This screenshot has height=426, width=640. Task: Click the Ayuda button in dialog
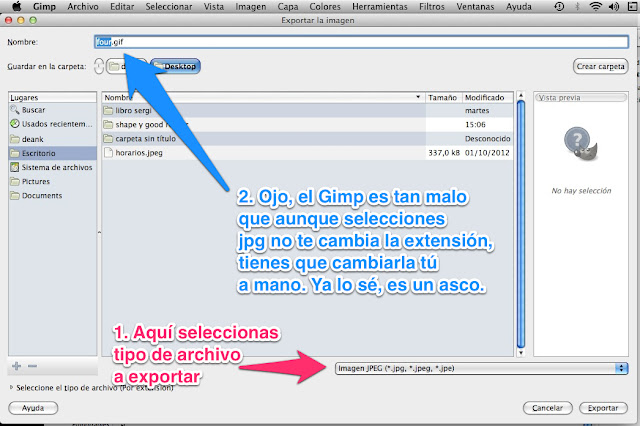(33, 408)
